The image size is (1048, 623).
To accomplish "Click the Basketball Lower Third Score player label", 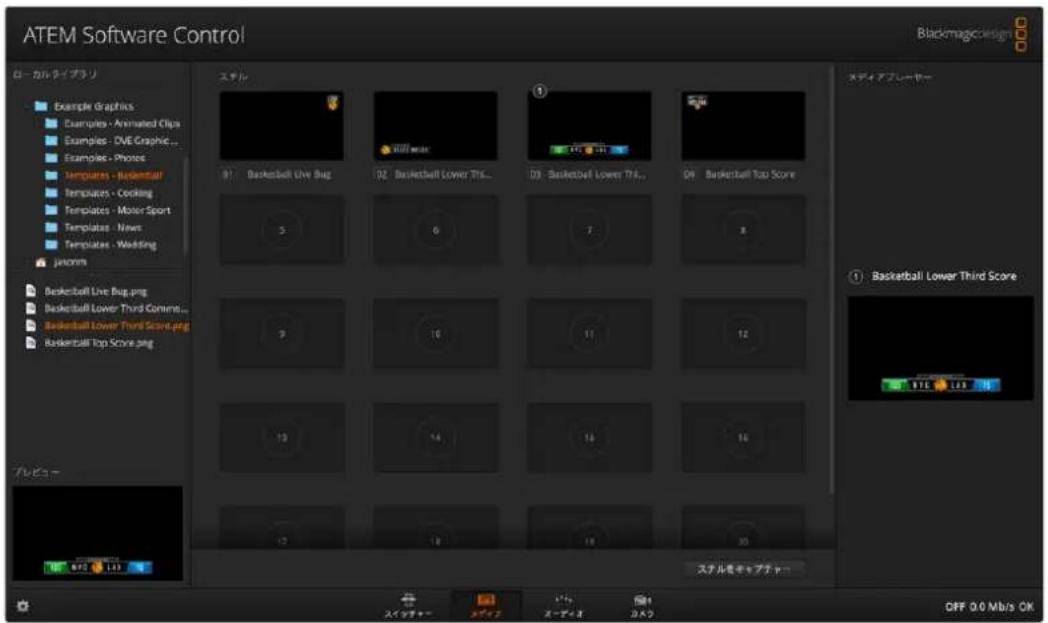I will point(943,276).
